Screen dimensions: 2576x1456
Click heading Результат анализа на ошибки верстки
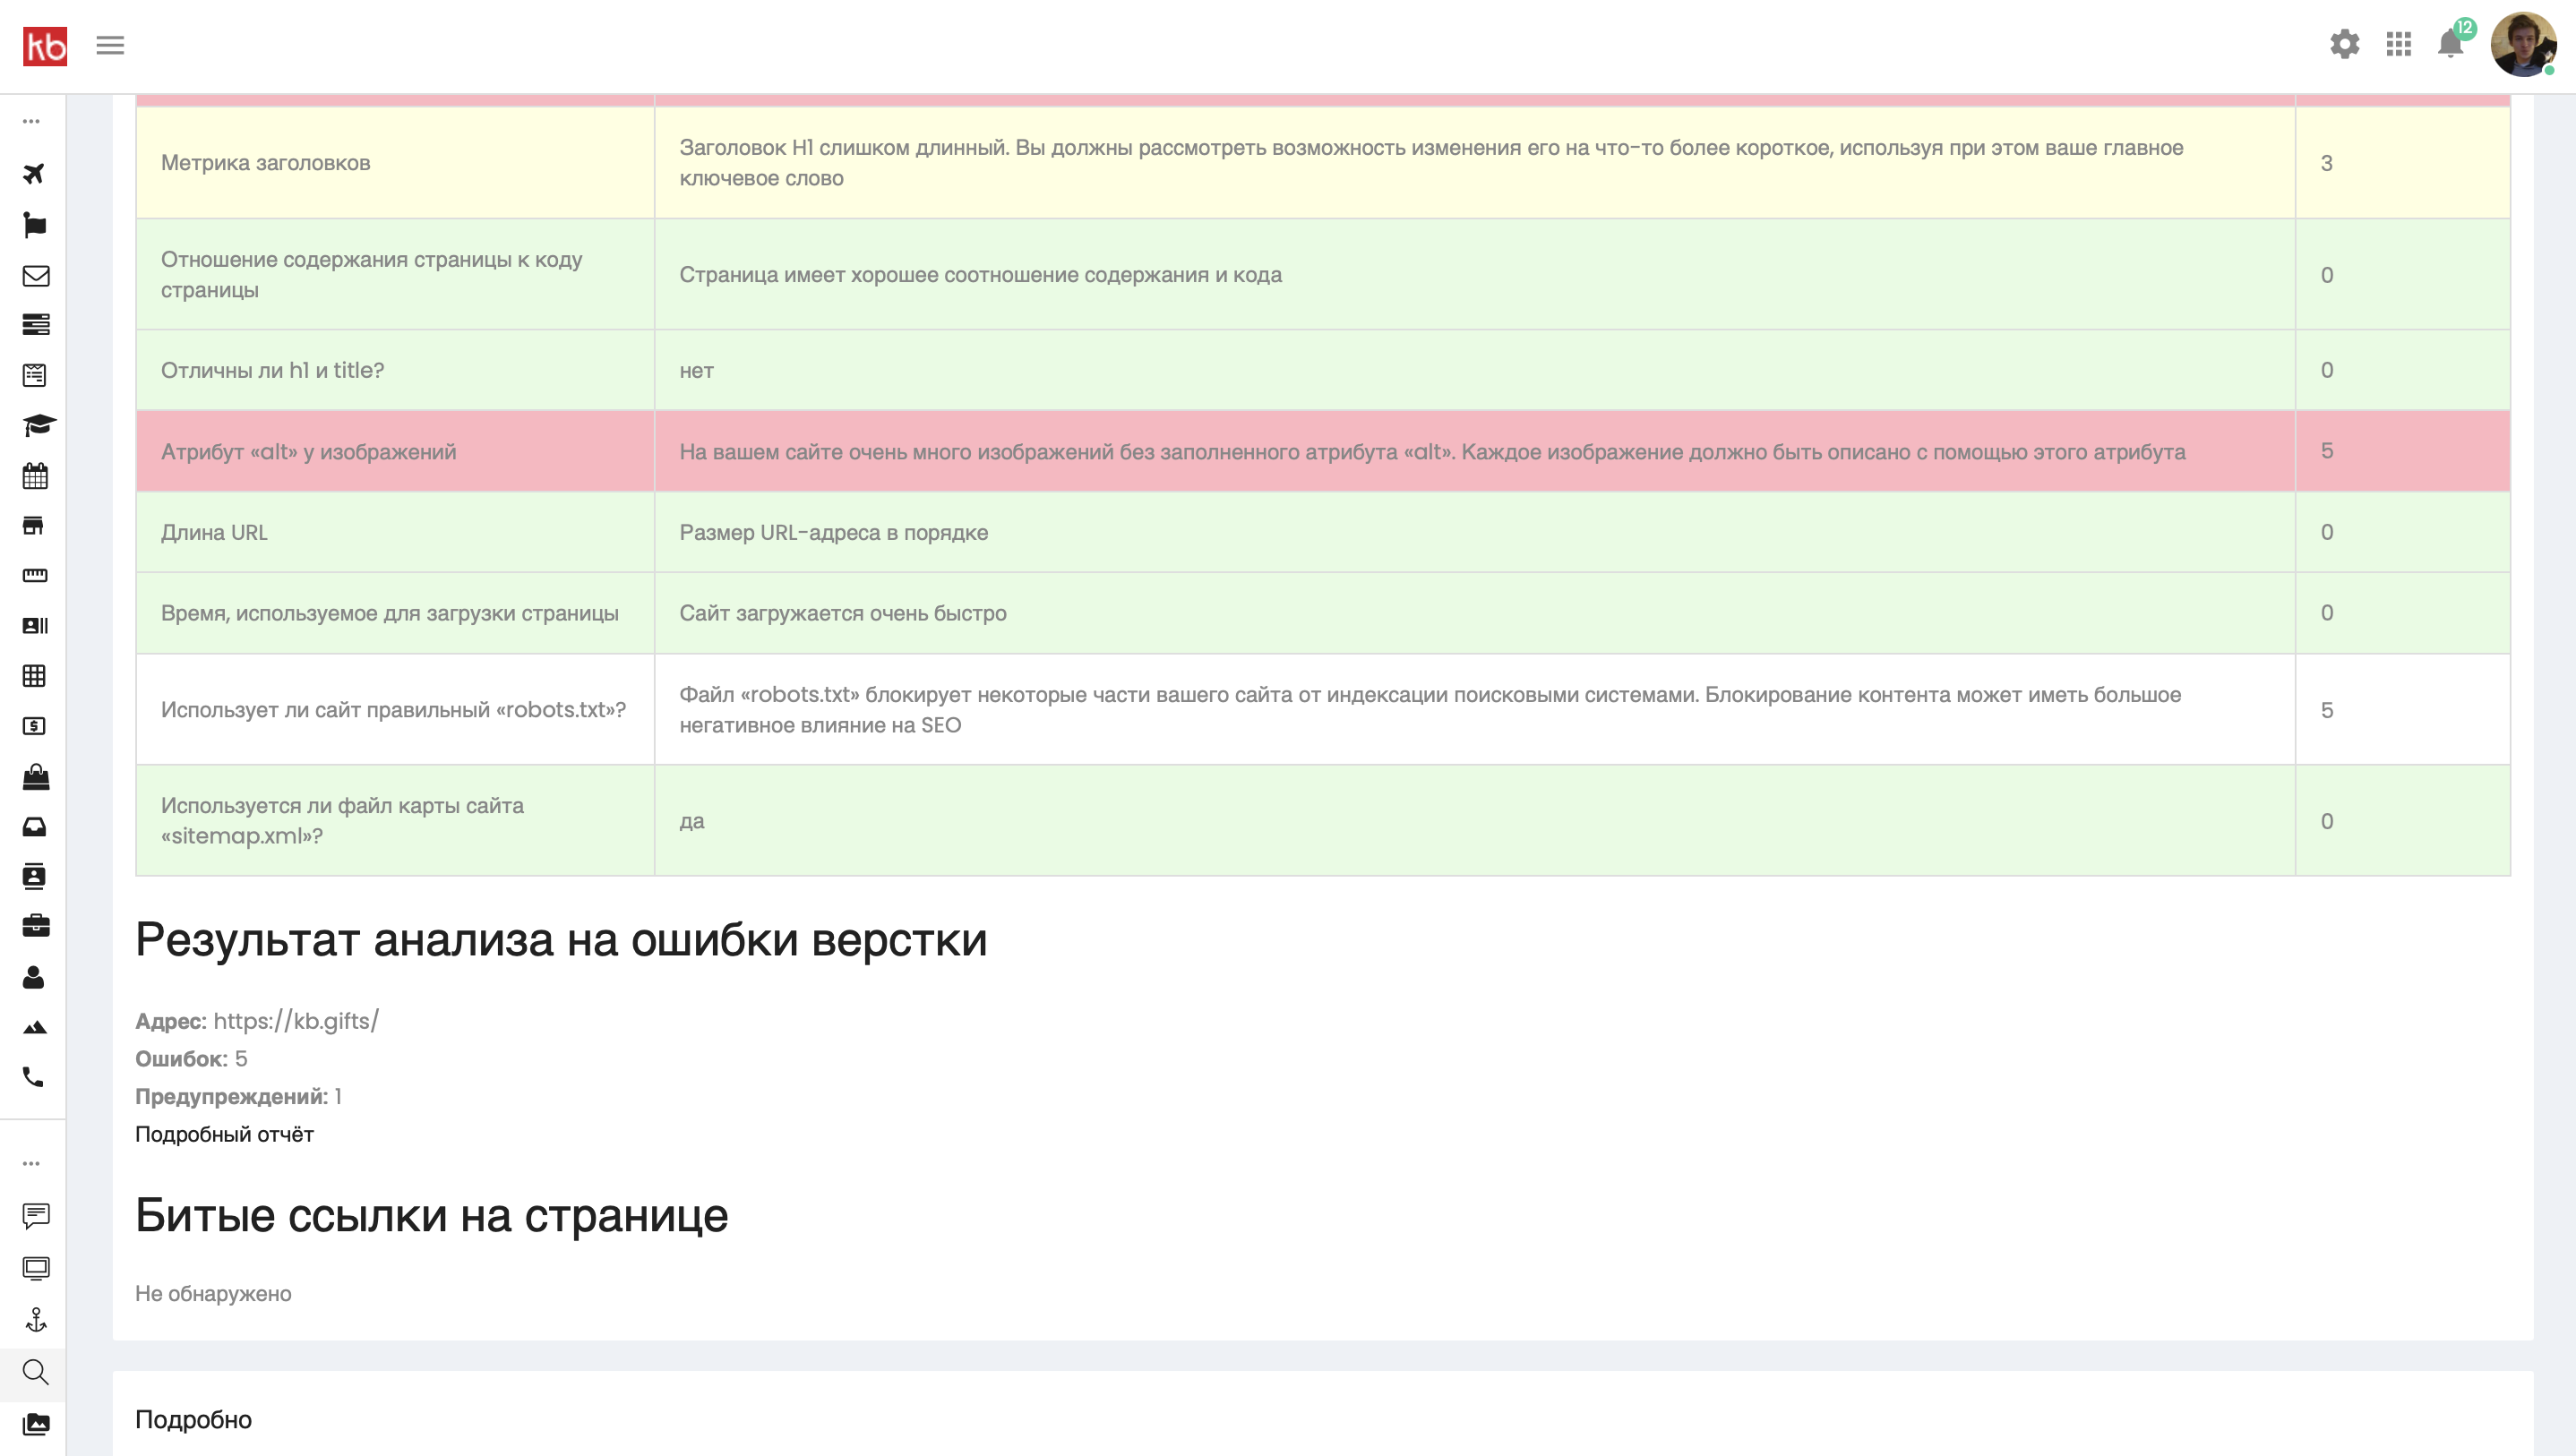pyautogui.click(x=561, y=939)
